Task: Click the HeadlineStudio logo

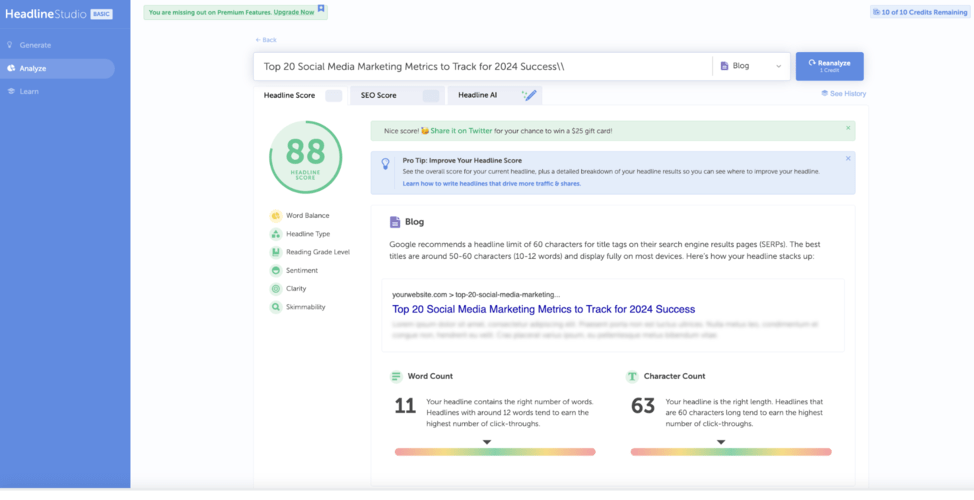Action: 45,14
